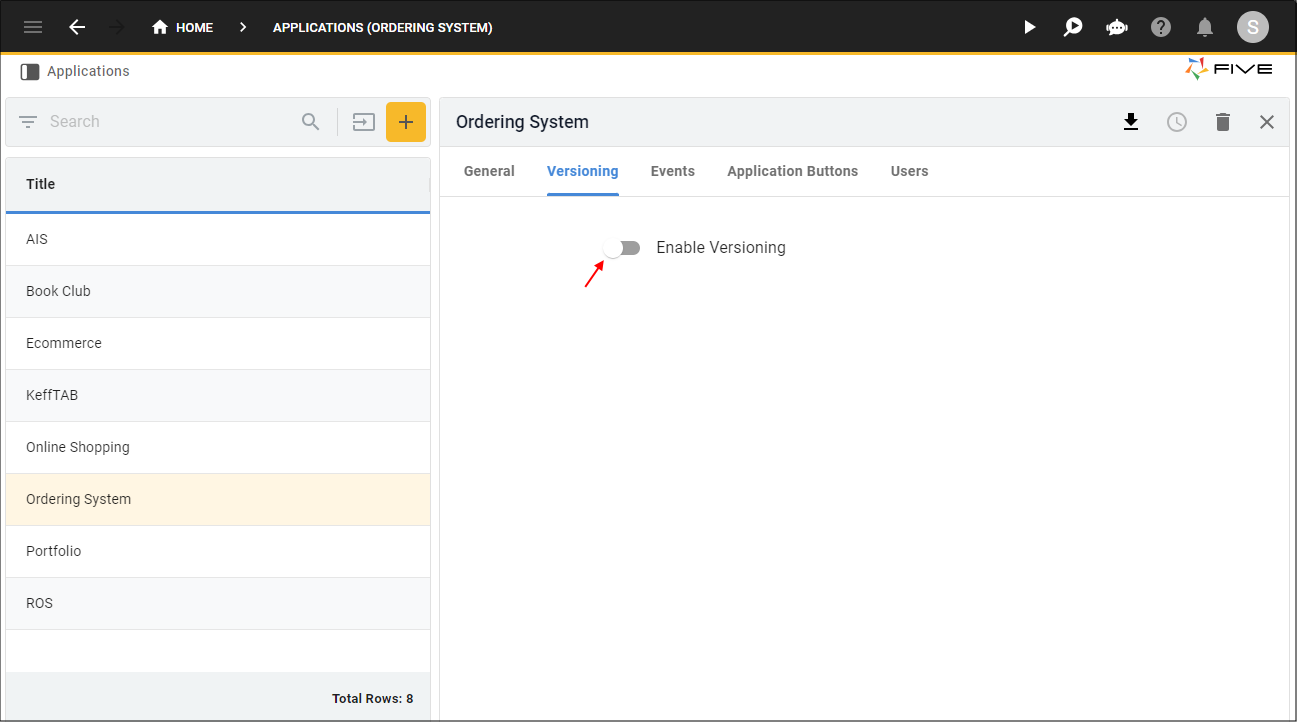Add a new application with plus button
The height and width of the screenshot is (722, 1297).
406,122
